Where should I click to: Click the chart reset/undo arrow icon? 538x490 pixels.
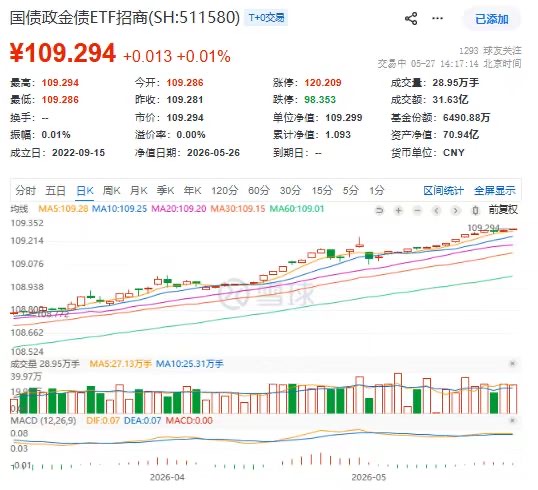point(379,210)
